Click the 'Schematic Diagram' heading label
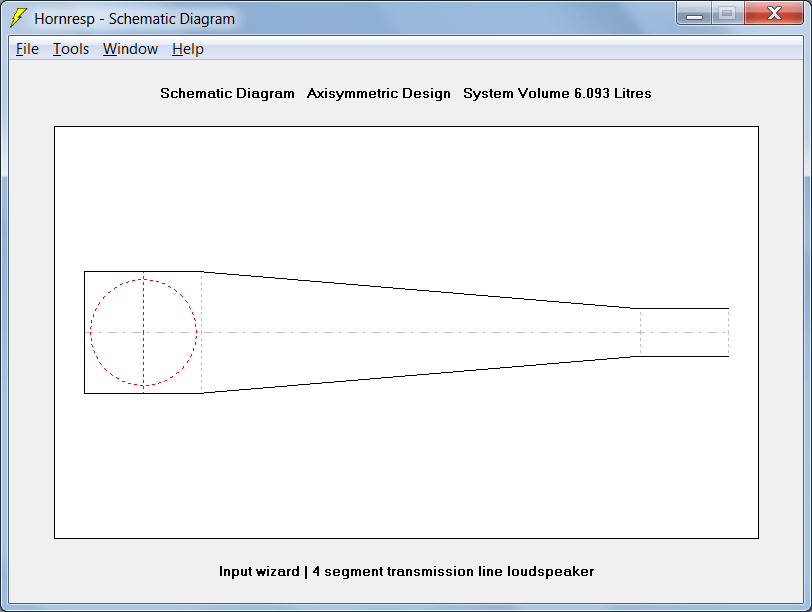Viewport: 812px width, 612px height. coord(227,93)
